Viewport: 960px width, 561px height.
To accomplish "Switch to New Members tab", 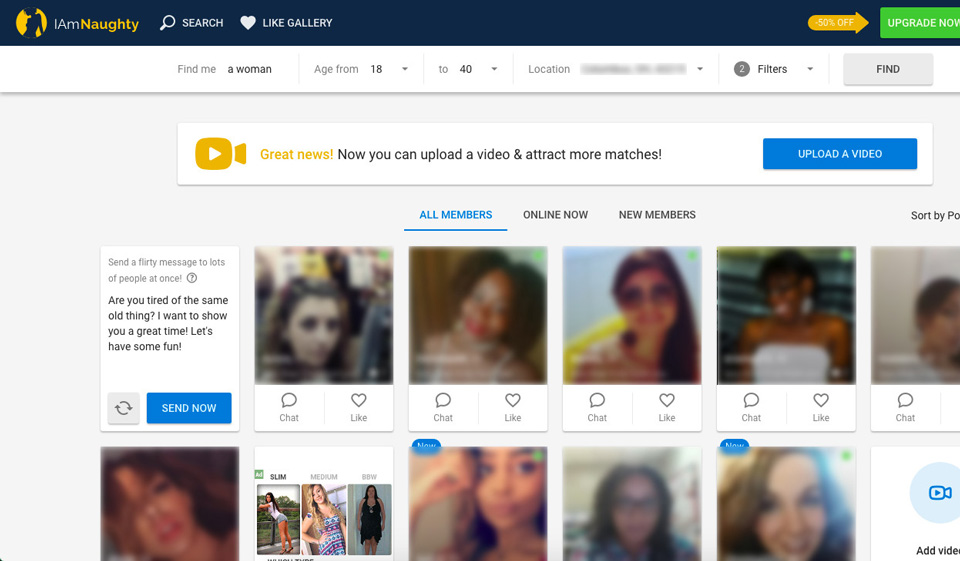I will (x=657, y=215).
